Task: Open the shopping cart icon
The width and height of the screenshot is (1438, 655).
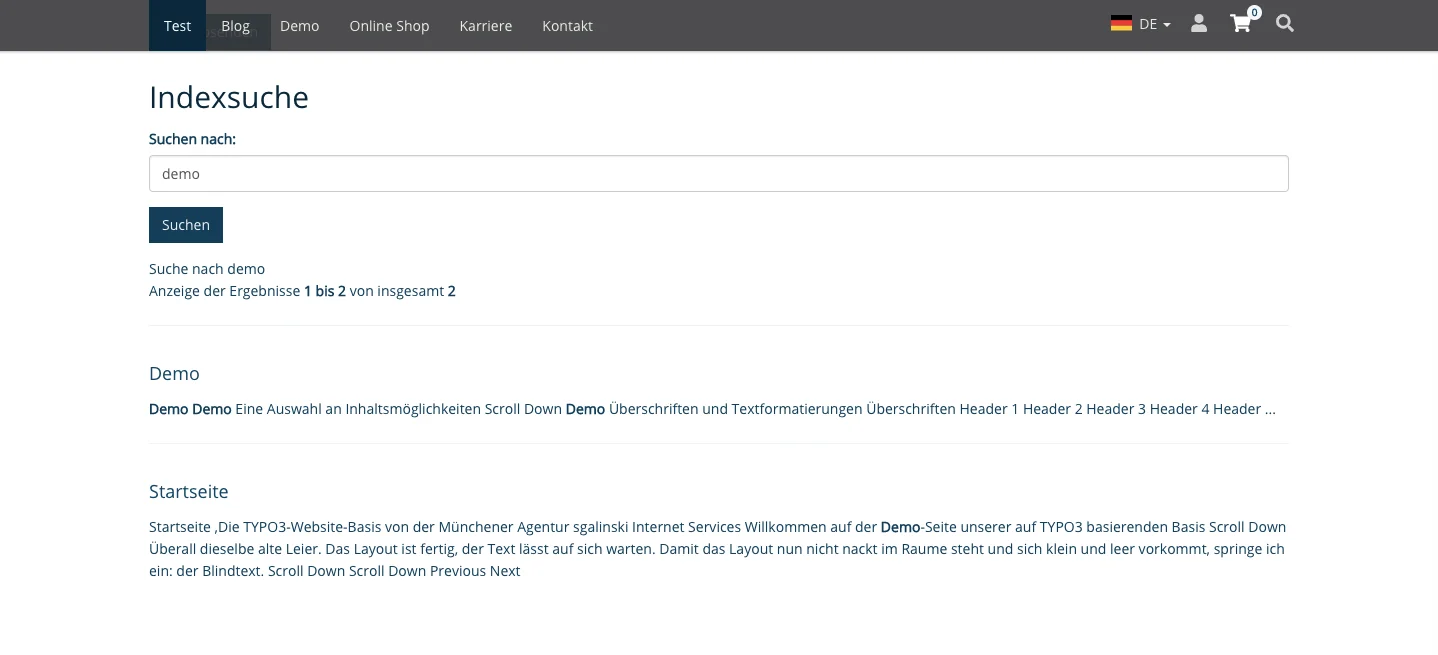Action: pyautogui.click(x=1240, y=23)
